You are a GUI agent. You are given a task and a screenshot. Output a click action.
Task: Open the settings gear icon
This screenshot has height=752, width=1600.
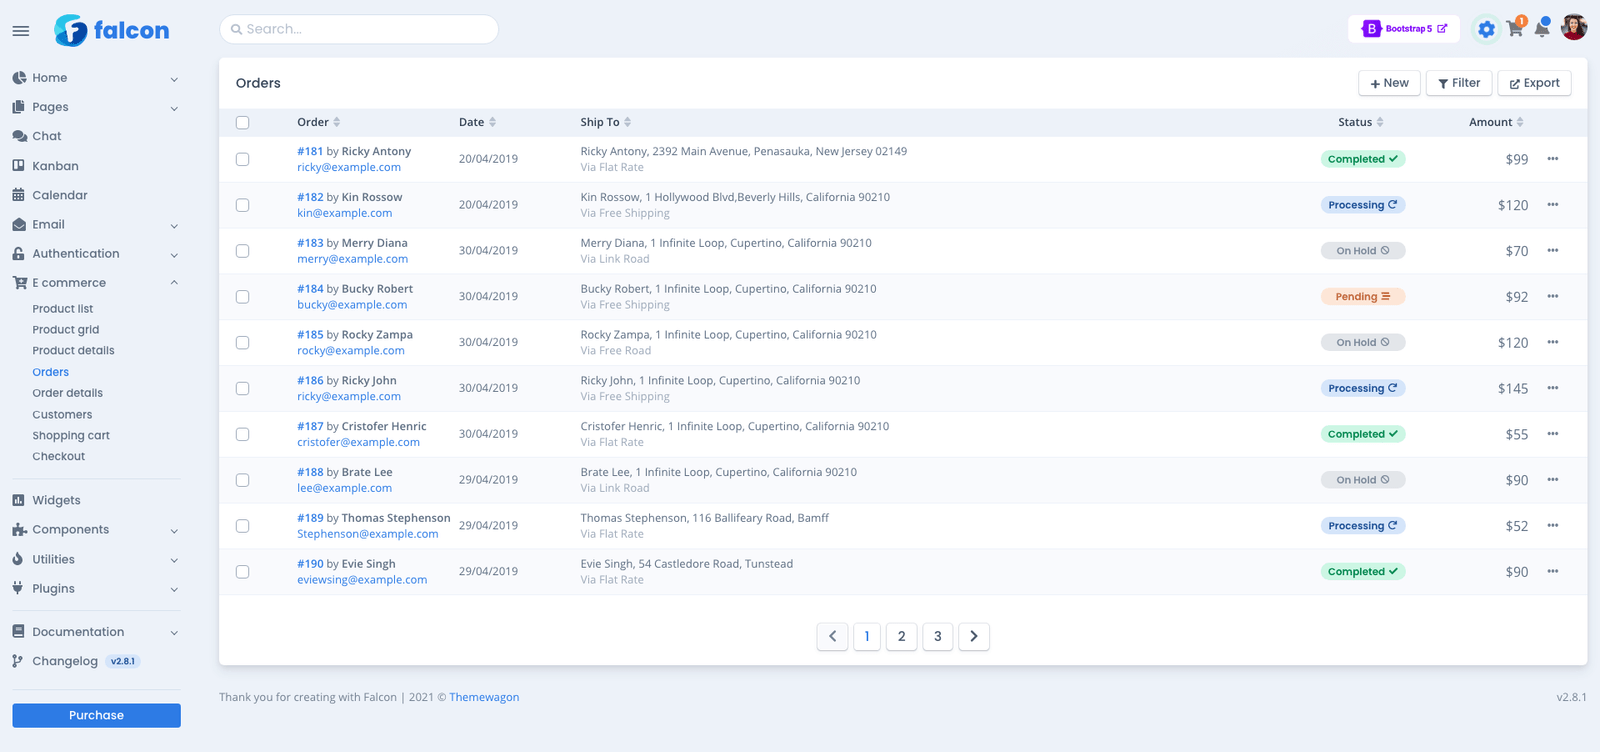click(1486, 29)
